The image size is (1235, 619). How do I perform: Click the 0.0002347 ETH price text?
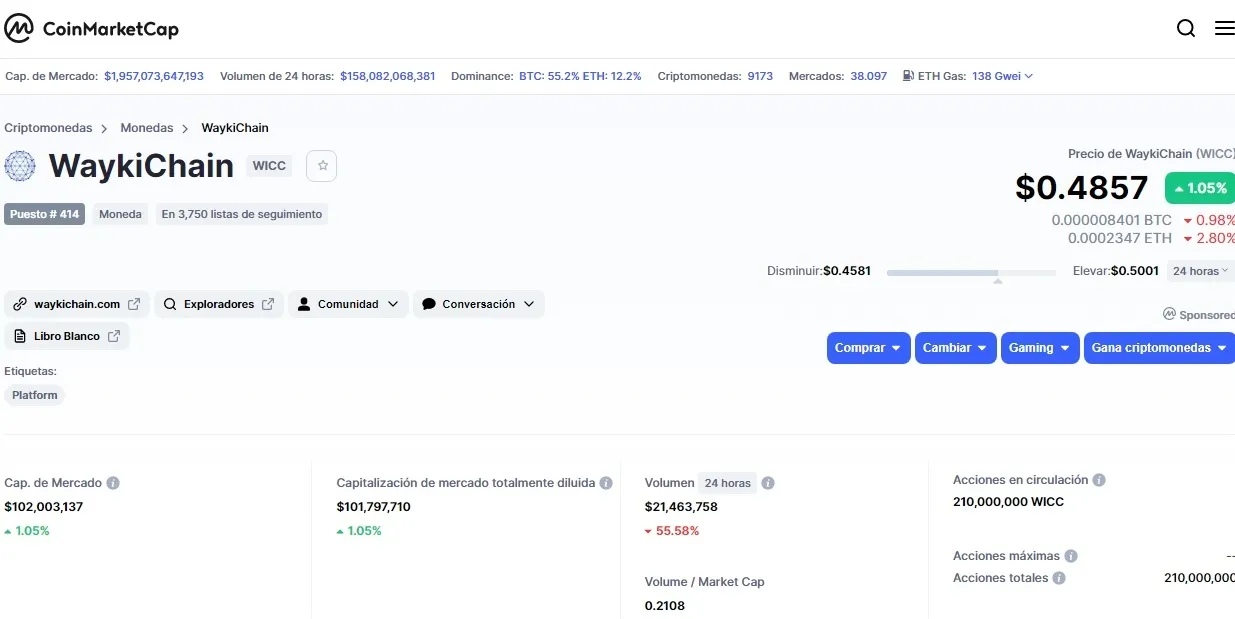(x=1120, y=238)
